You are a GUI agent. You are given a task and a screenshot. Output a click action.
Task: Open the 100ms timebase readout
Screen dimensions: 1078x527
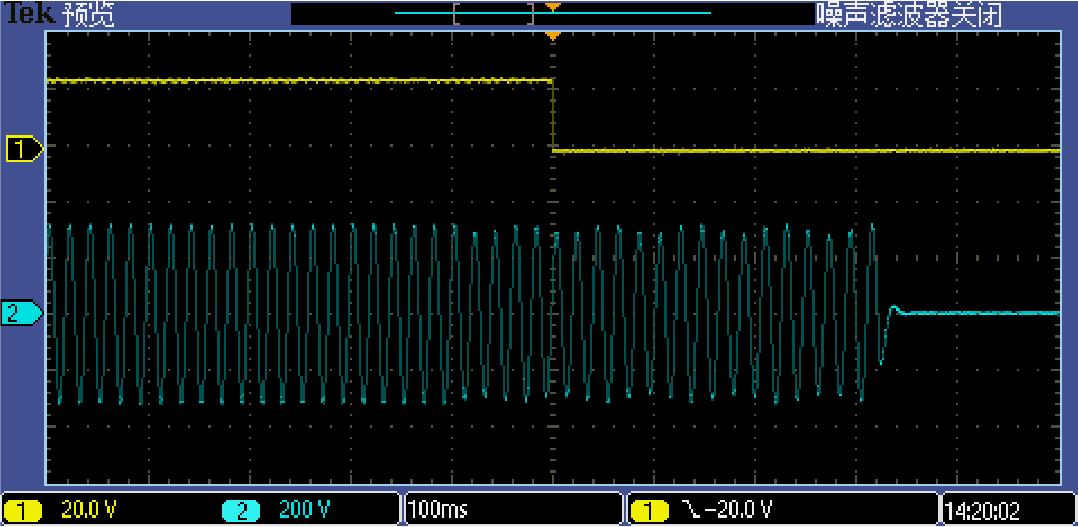[438, 511]
